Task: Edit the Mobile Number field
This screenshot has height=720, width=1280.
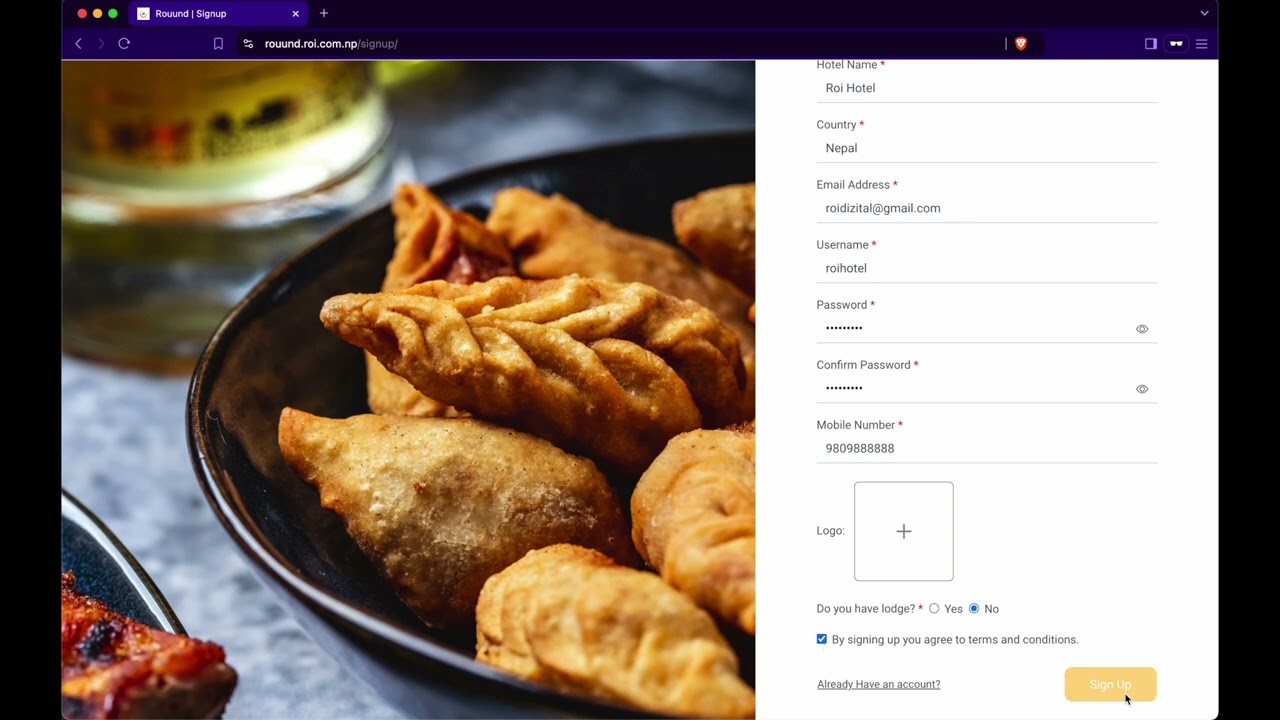Action: coord(986,448)
